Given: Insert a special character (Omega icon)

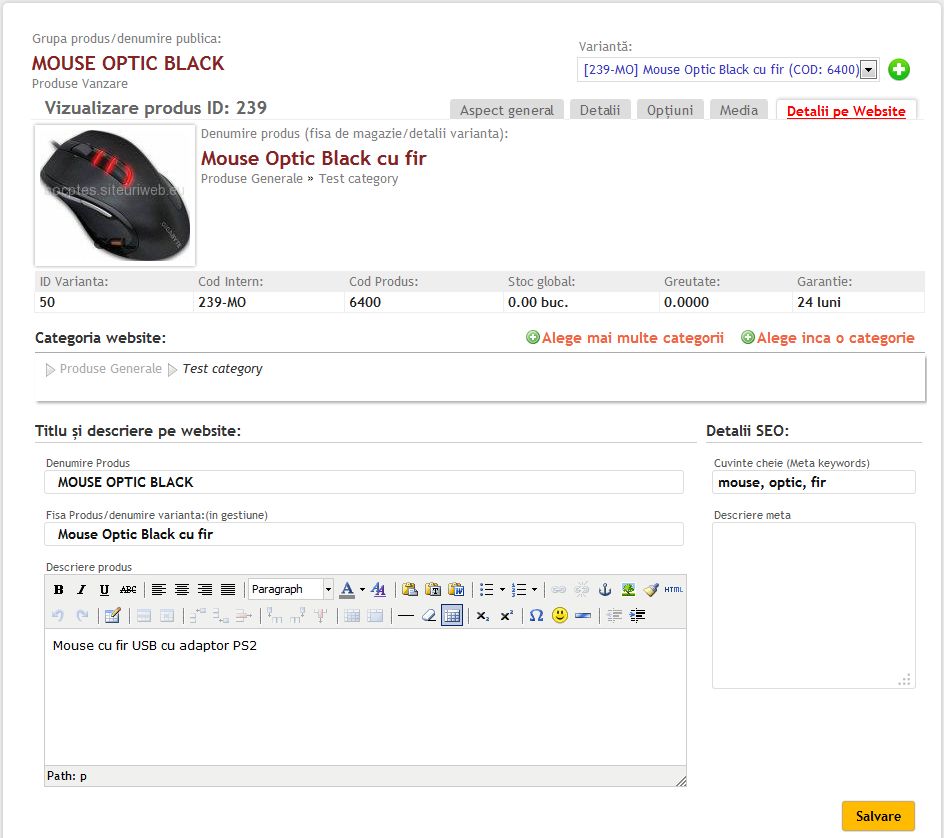Looking at the screenshot, I should [536, 616].
